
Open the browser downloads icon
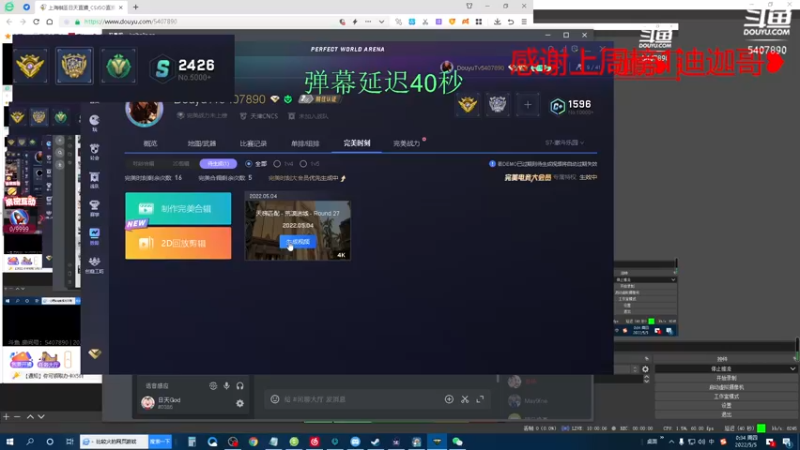497,21
